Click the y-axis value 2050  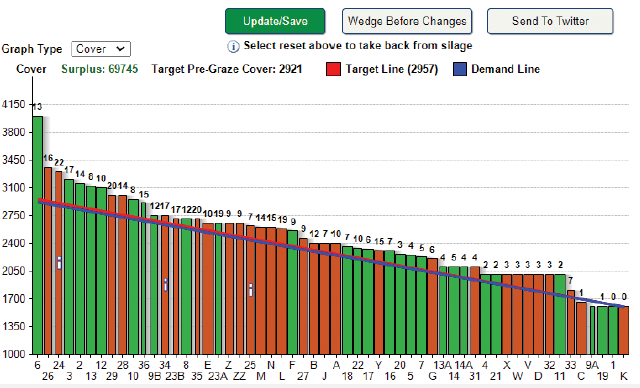click(x=14, y=271)
